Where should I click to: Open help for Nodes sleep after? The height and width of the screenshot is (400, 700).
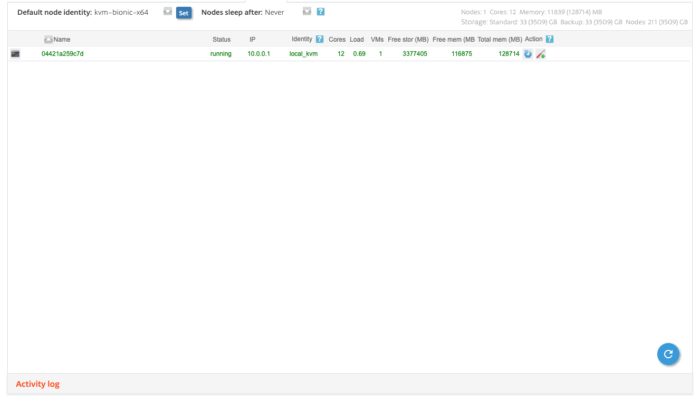tap(320, 12)
